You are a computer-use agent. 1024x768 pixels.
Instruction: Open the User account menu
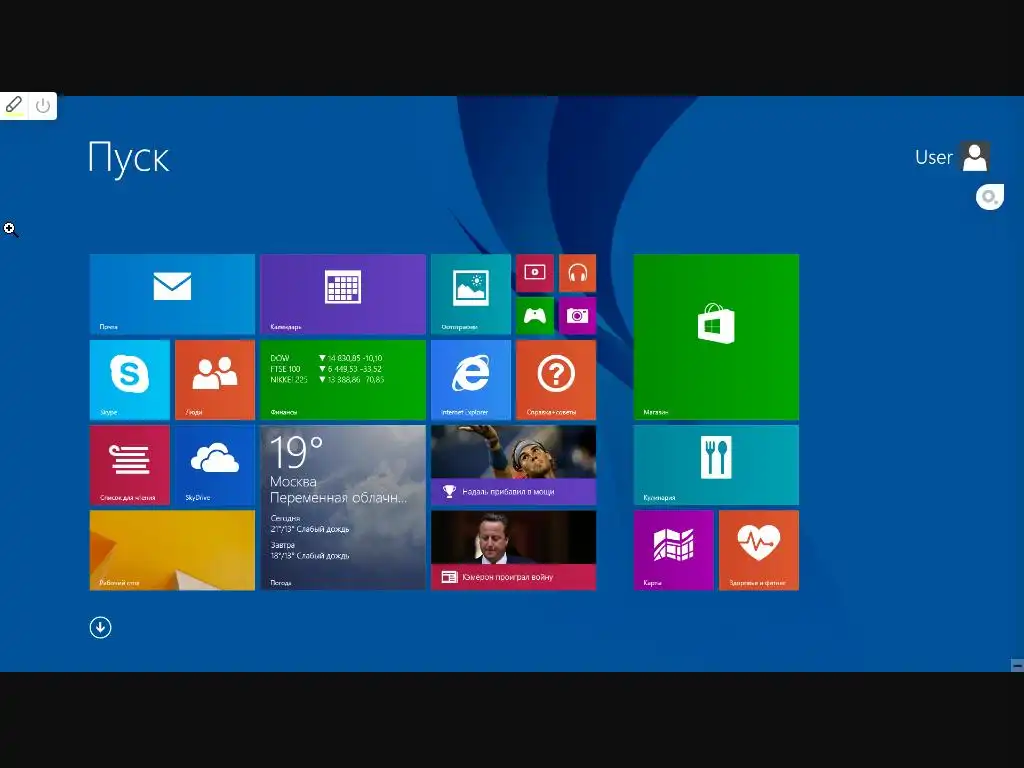point(952,157)
